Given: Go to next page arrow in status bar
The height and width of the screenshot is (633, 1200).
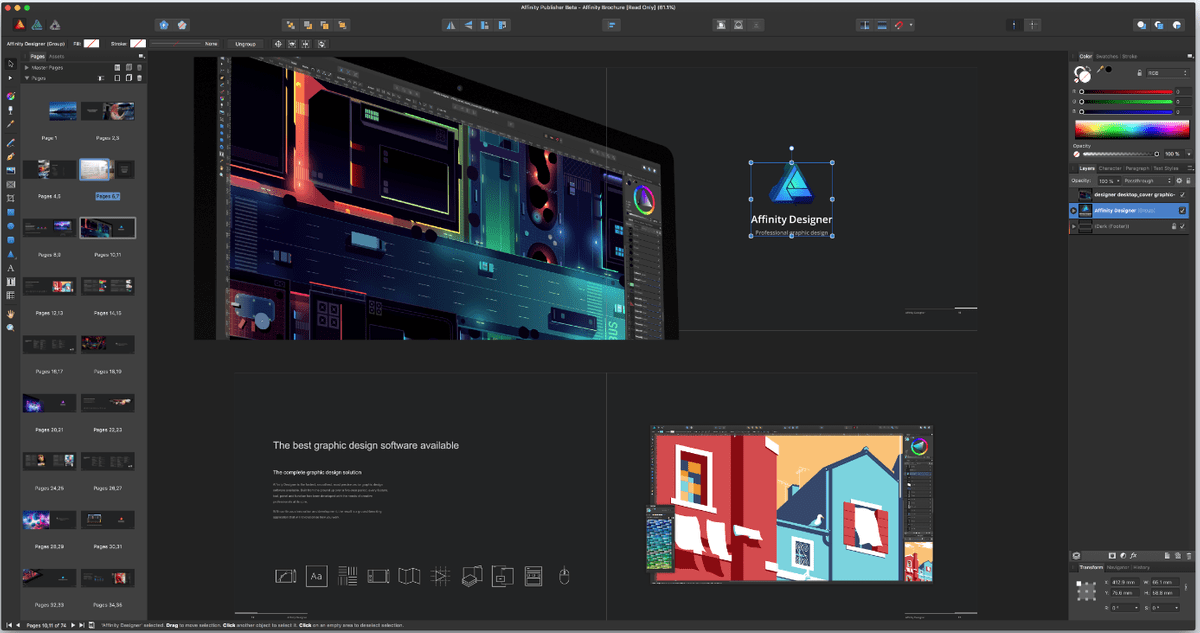Looking at the screenshot, I should (72, 625).
